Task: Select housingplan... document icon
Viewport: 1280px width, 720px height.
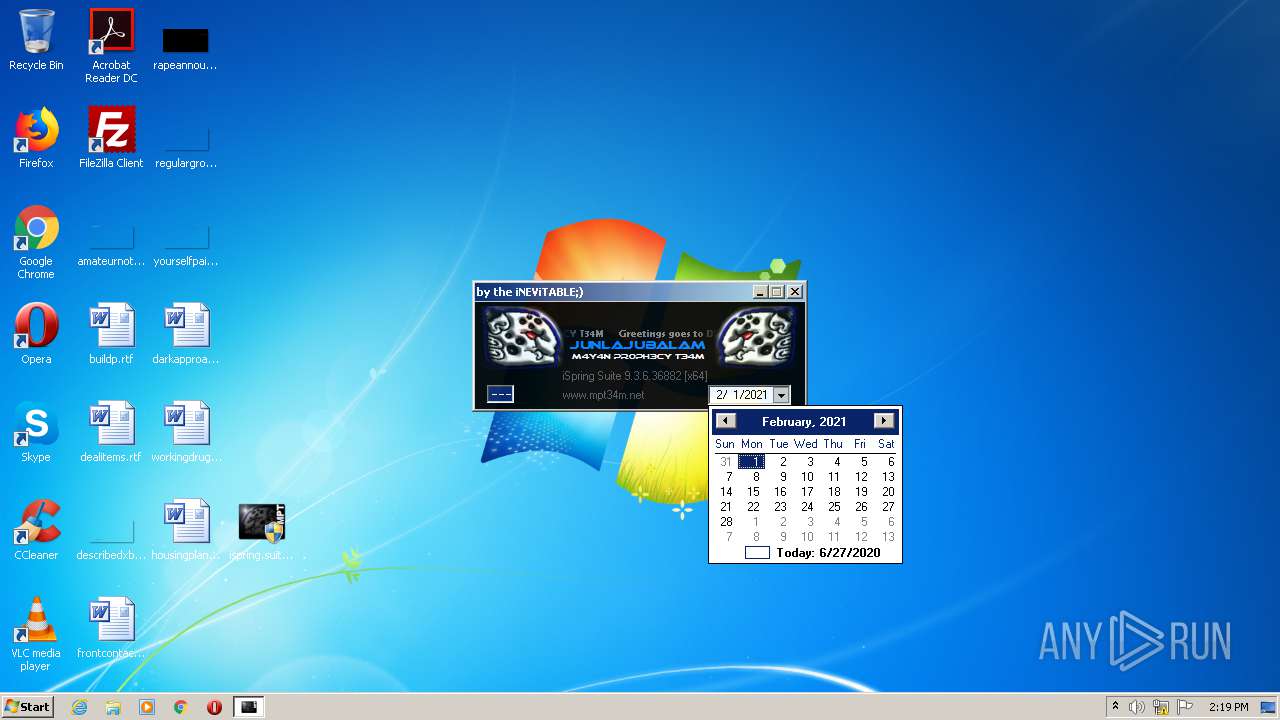Action: [x=186, y=530]
